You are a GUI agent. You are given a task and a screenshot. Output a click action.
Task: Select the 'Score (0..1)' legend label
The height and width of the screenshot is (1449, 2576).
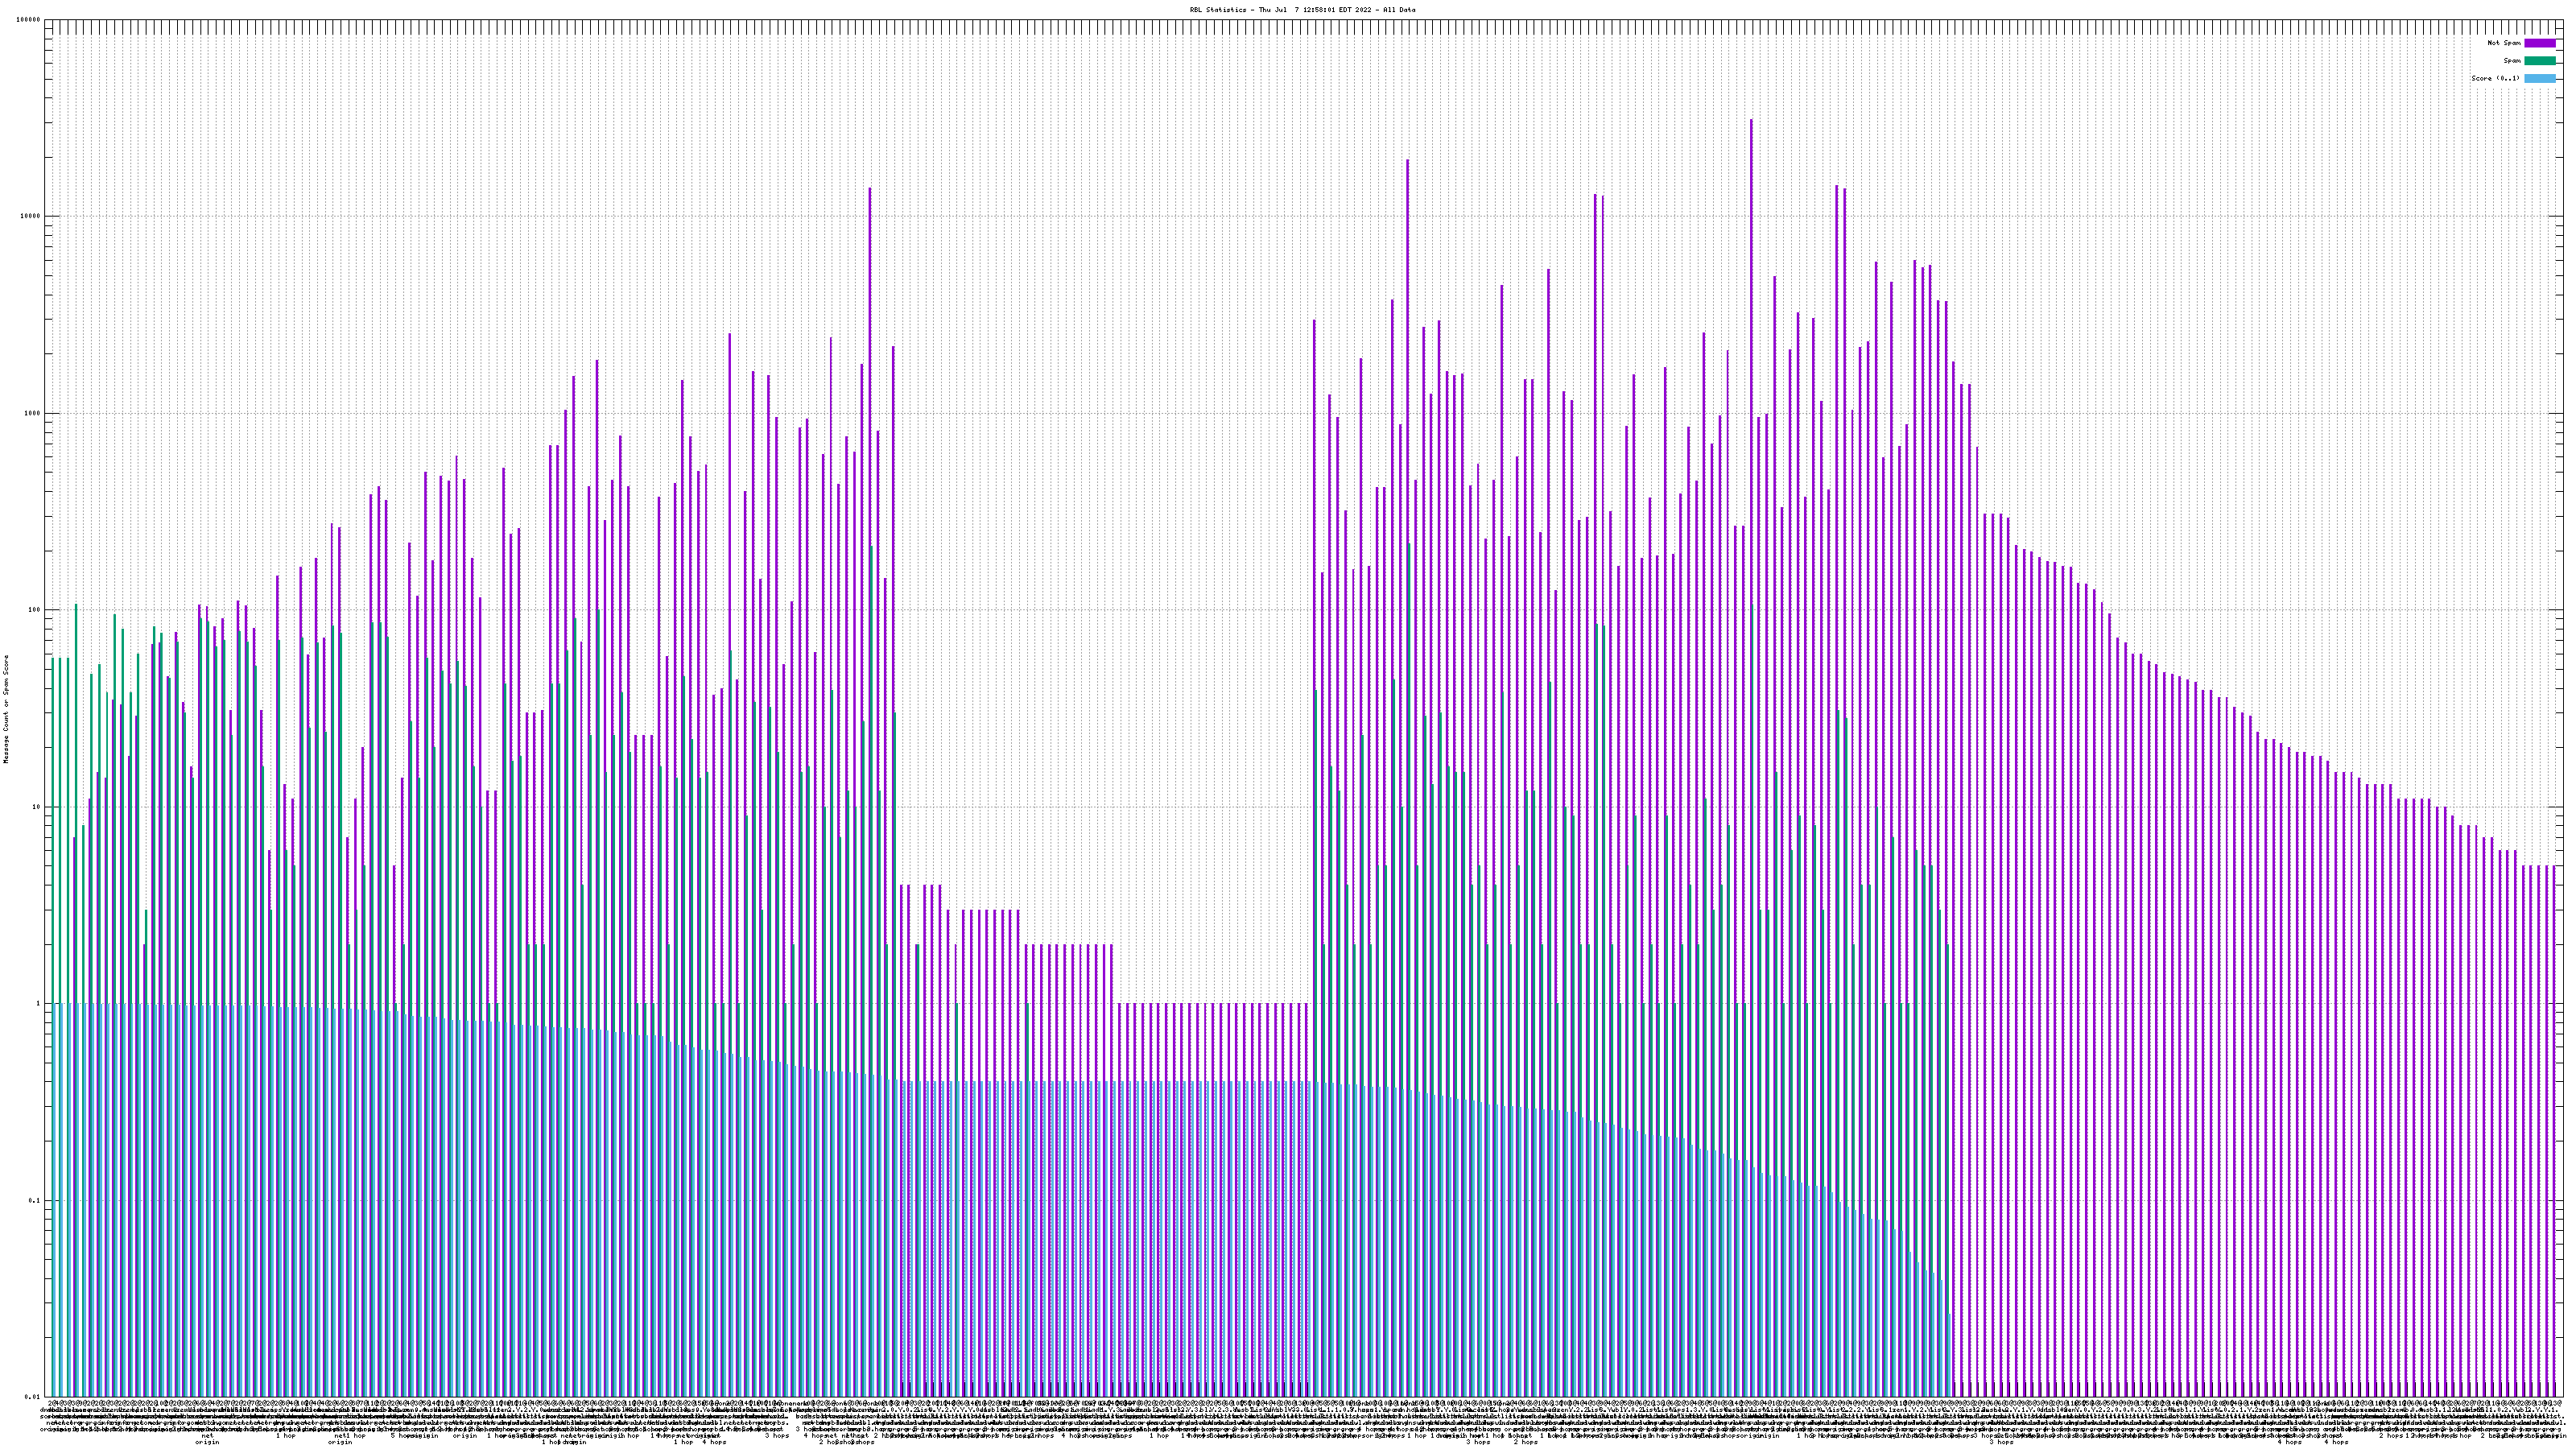[x=2495, y=78]
